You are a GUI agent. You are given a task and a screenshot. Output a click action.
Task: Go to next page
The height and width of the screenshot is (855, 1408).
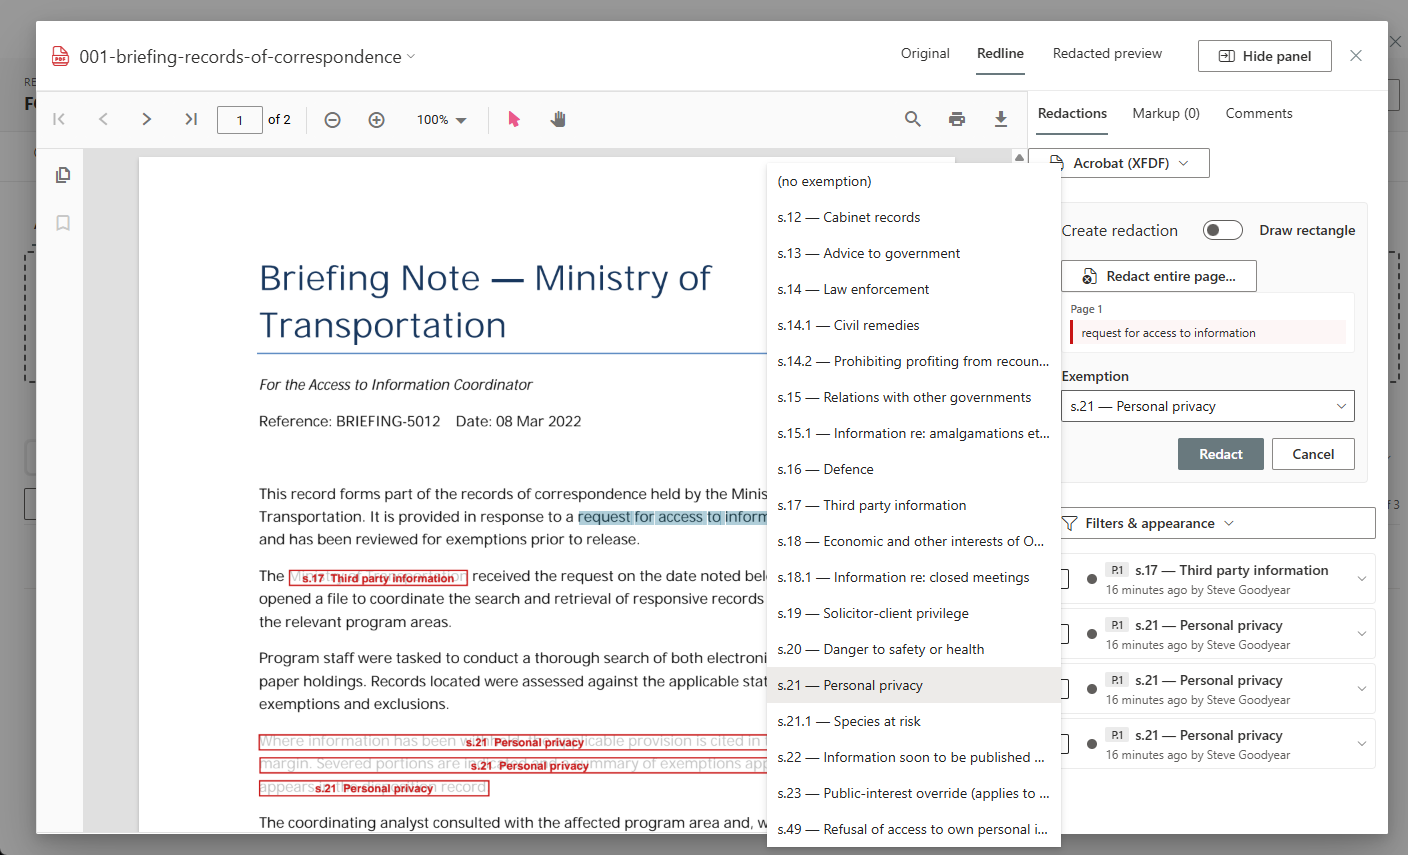[147, 119]
